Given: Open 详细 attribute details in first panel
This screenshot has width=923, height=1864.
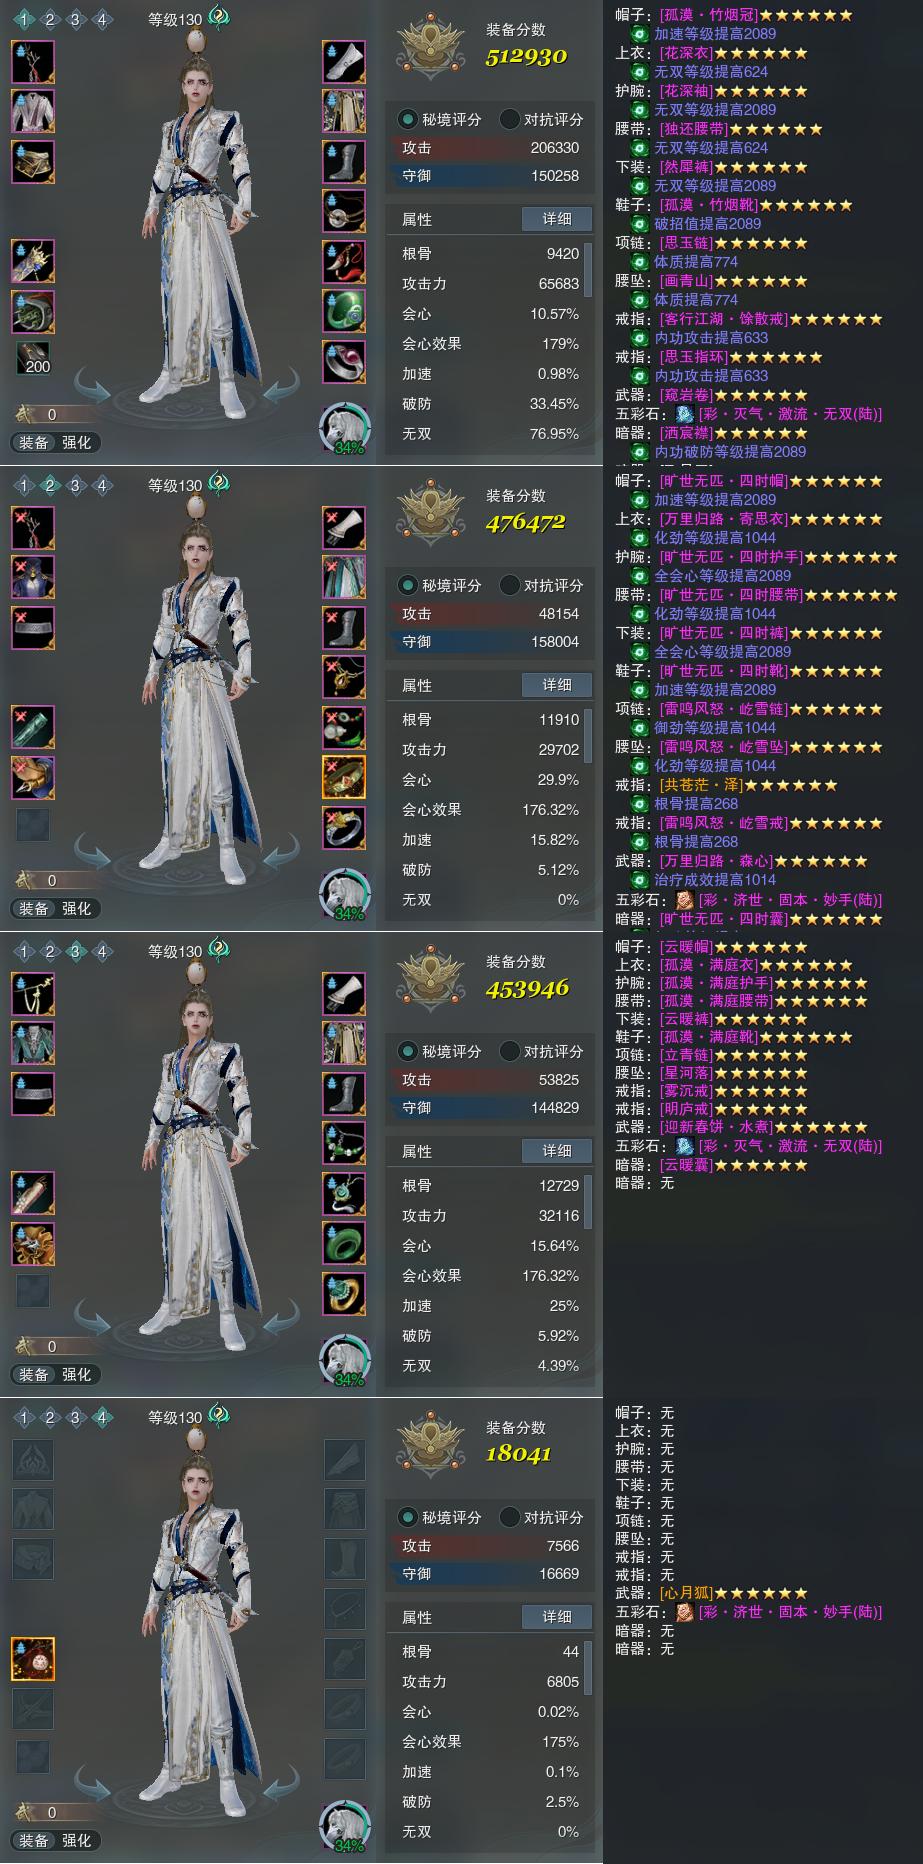Looking at the screenshot, I should pos(557,219).
